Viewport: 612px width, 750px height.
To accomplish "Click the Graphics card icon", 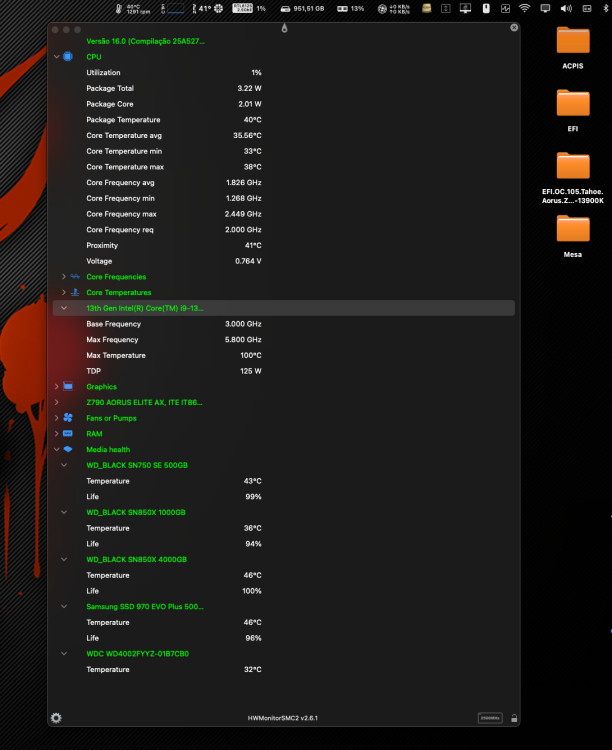I will pyautogui.click(x=68, y=386).
